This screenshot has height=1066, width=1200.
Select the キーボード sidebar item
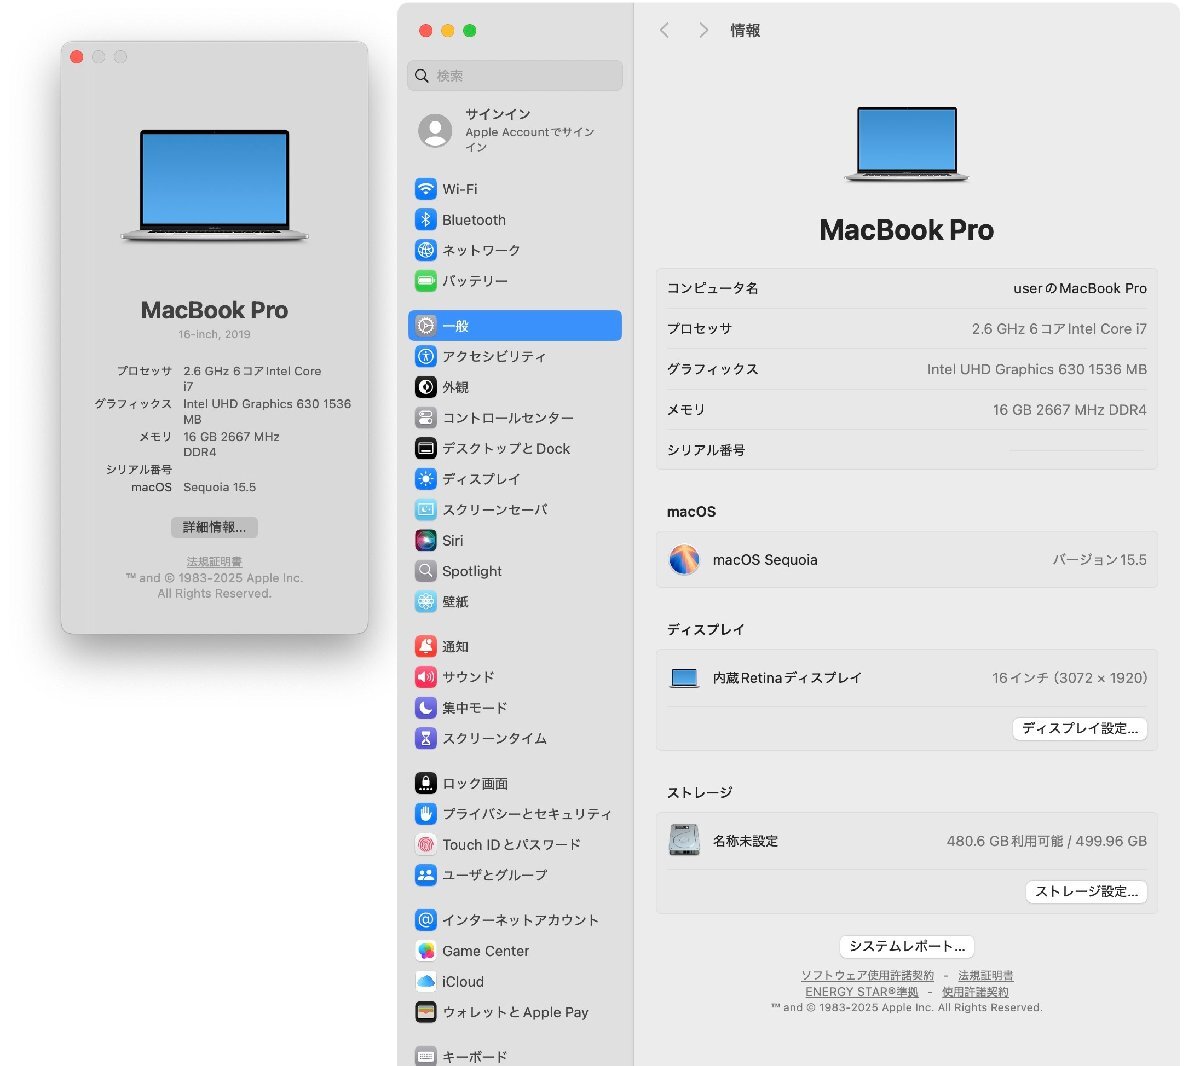point(515,1056)
